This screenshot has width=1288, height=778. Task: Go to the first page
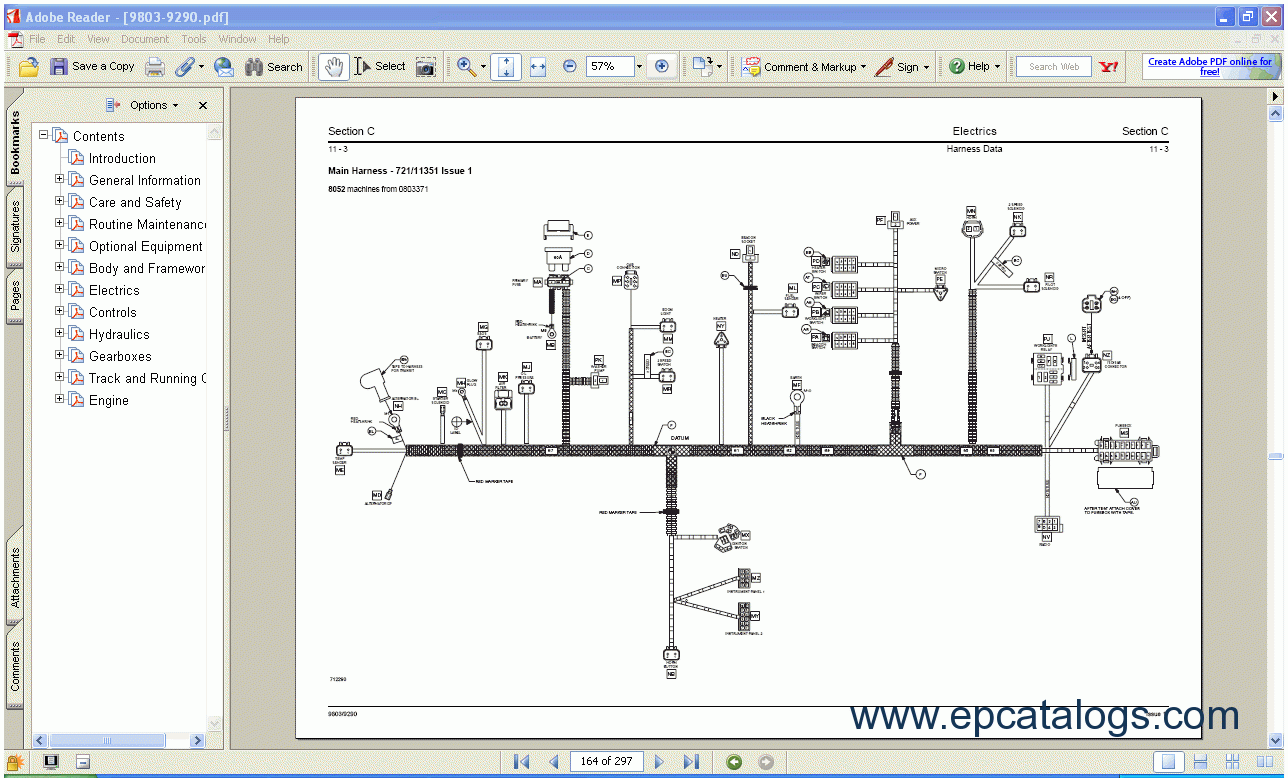pyautogui.click(x=521, y=762)
